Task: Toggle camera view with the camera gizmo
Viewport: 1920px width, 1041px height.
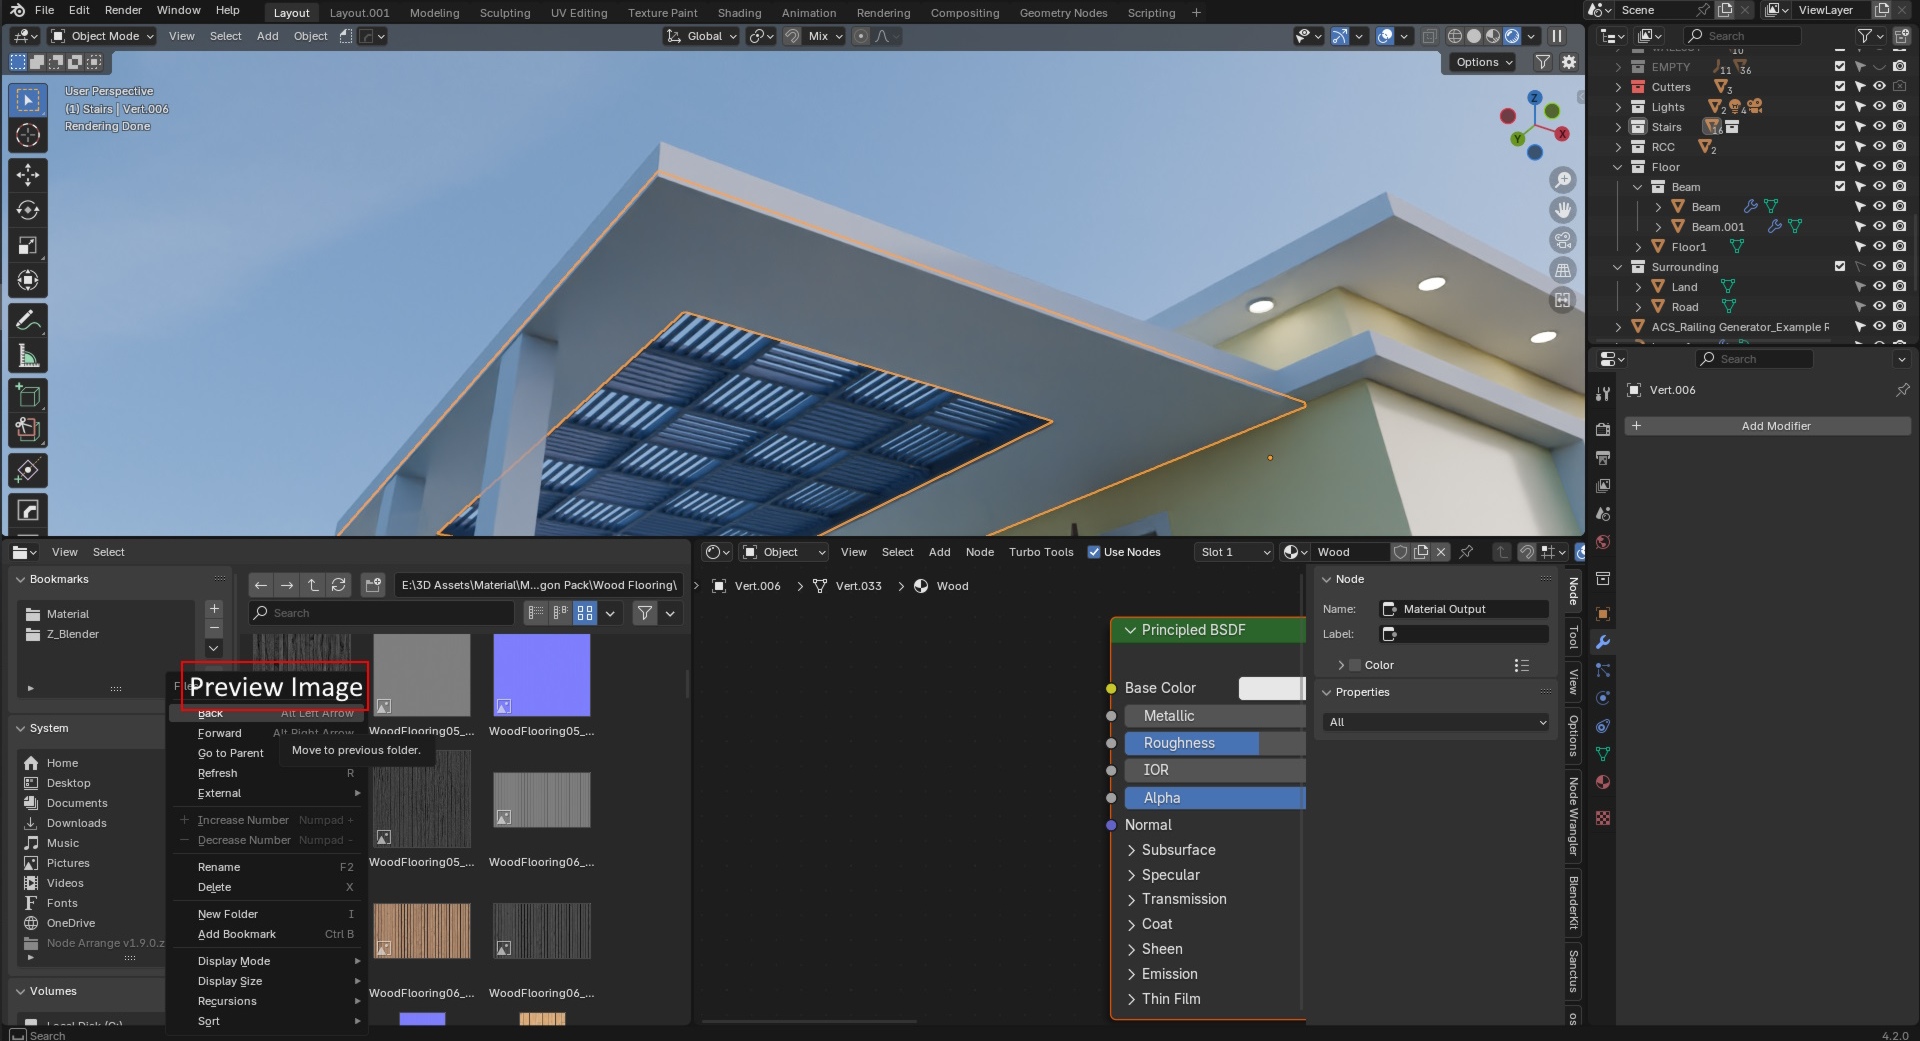Action: click(1562, 240)
